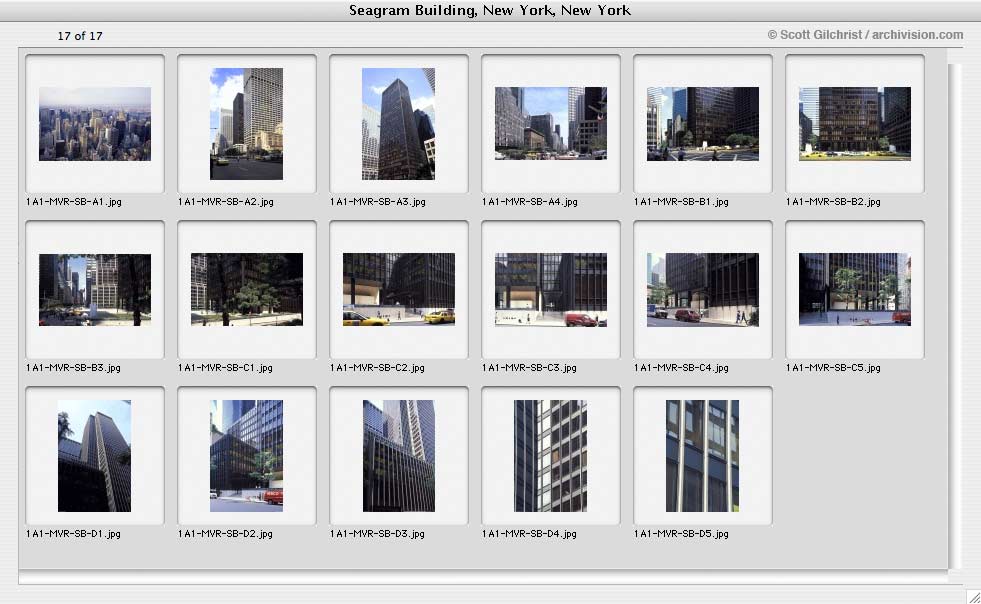Click the window resize grip corner
Screen dimensions: 981x604
(x=973, y=596)
